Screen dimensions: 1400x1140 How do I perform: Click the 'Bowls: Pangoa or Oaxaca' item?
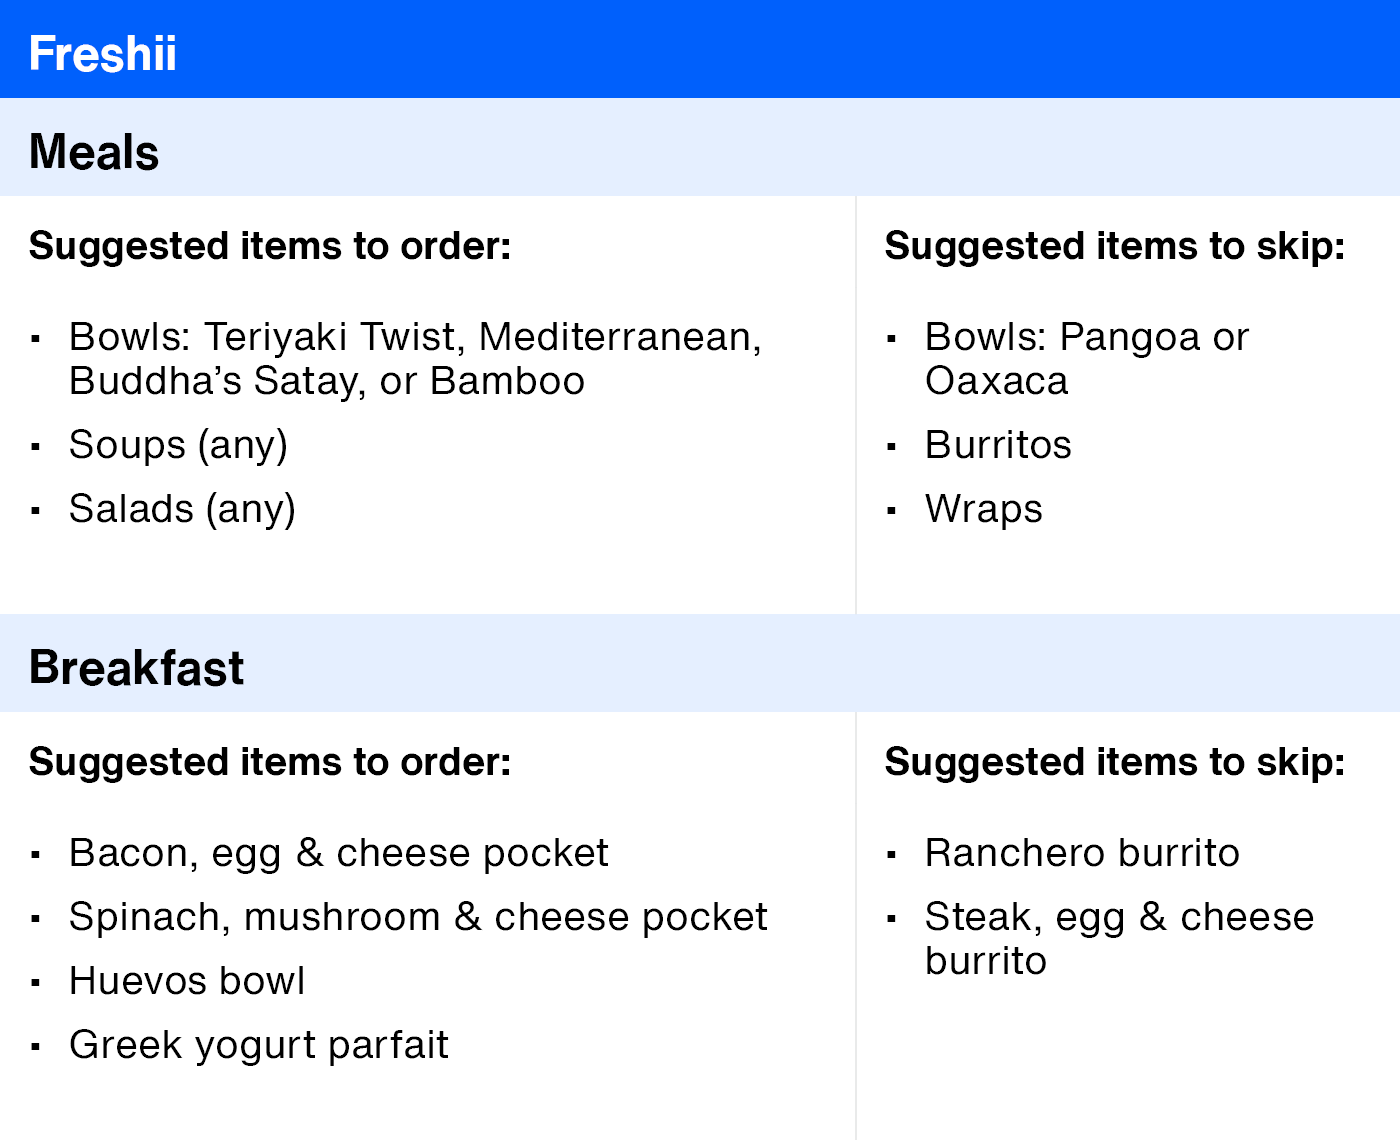[x=1087, y=359]
